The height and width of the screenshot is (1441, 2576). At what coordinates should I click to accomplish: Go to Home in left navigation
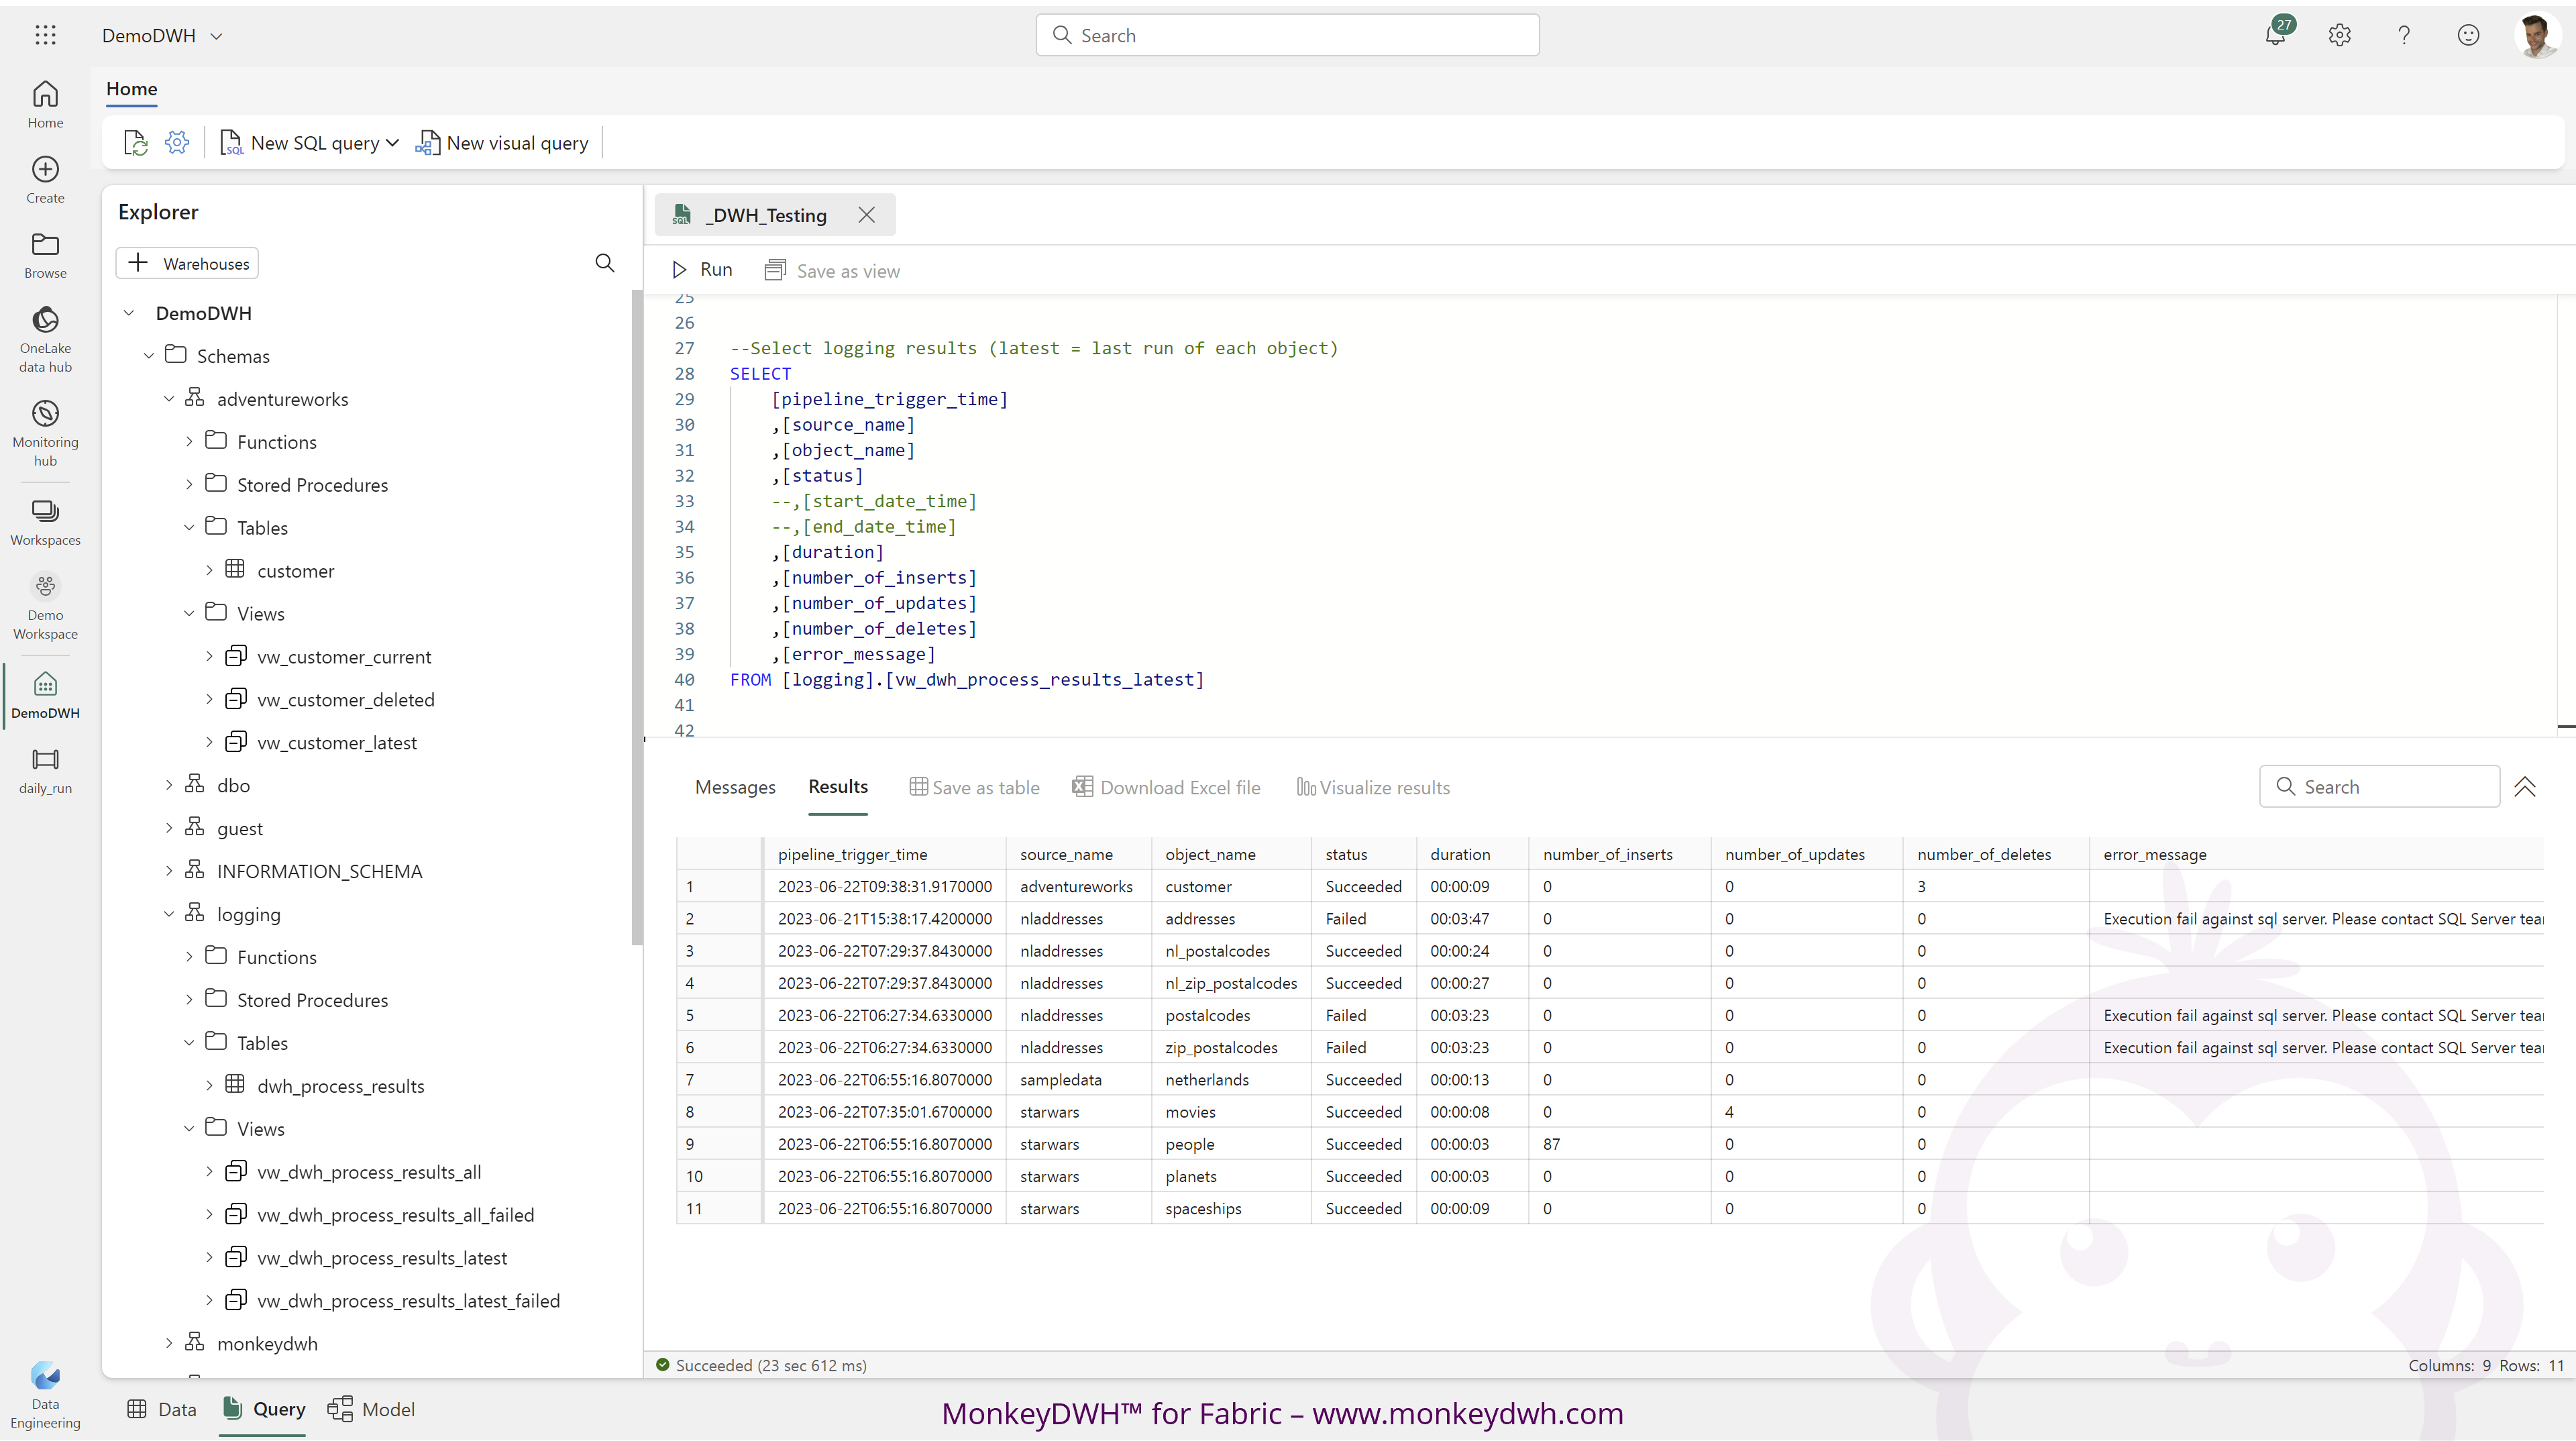[45, 104]
